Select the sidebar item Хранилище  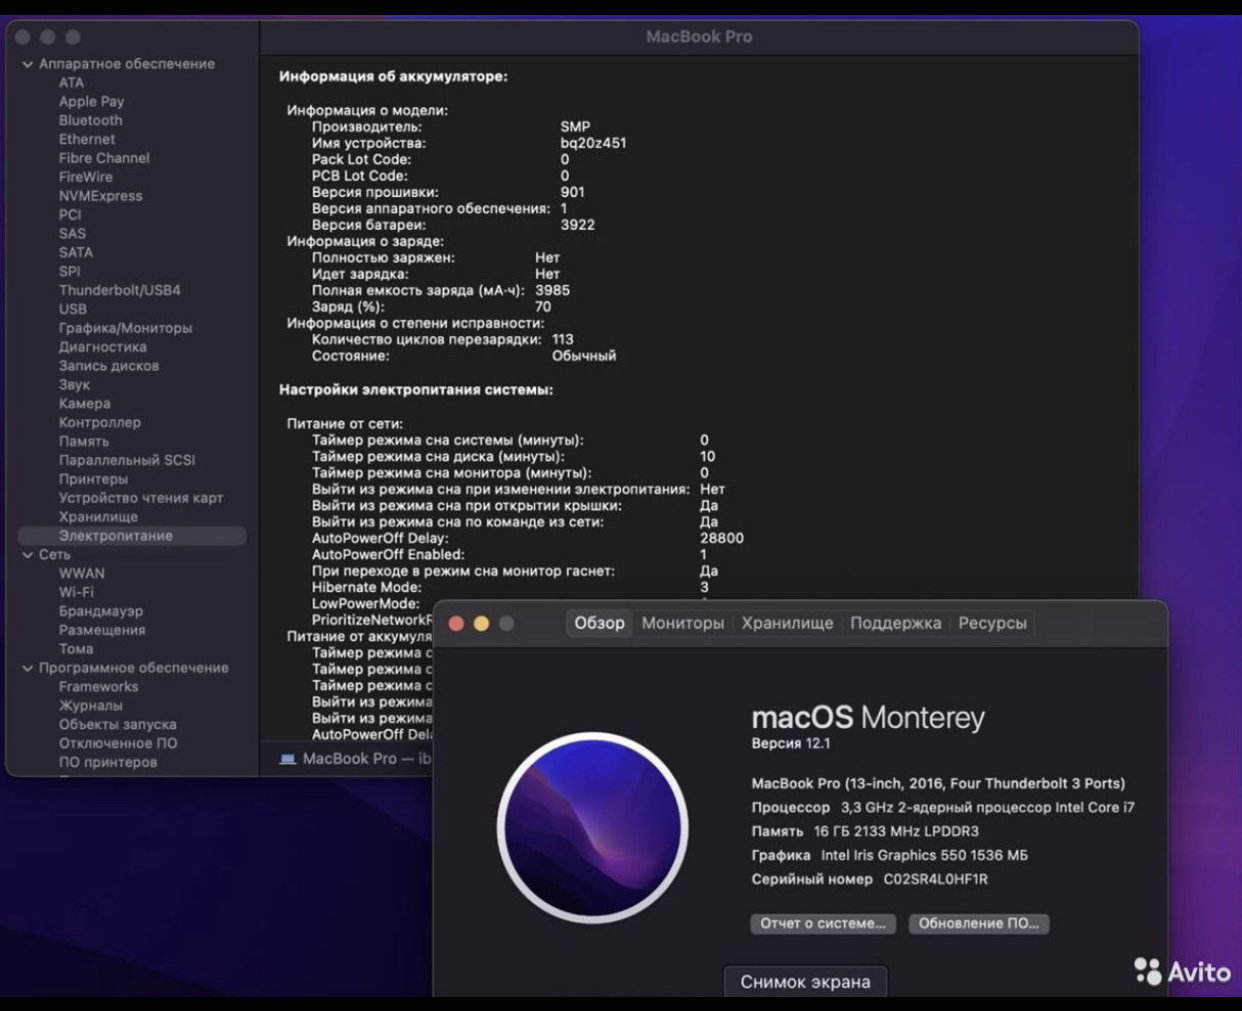(98, 517)
